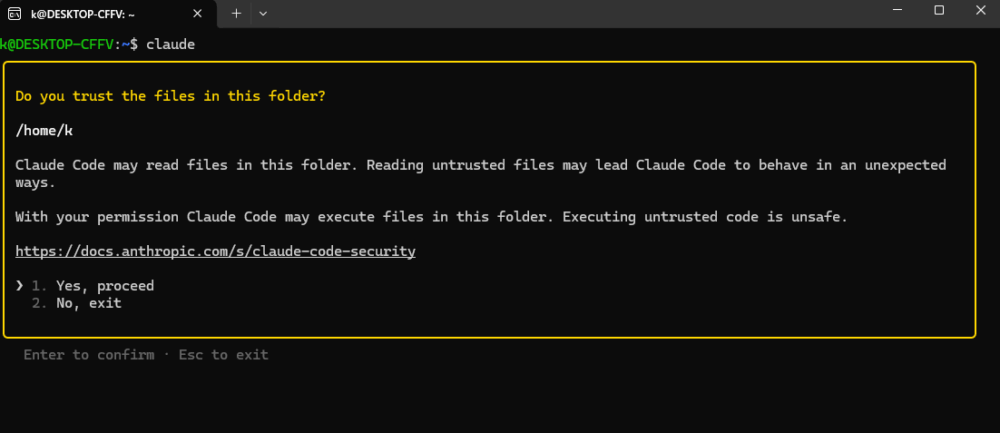
Task: Click the empty title bar drag area
Action: point(574,13)
